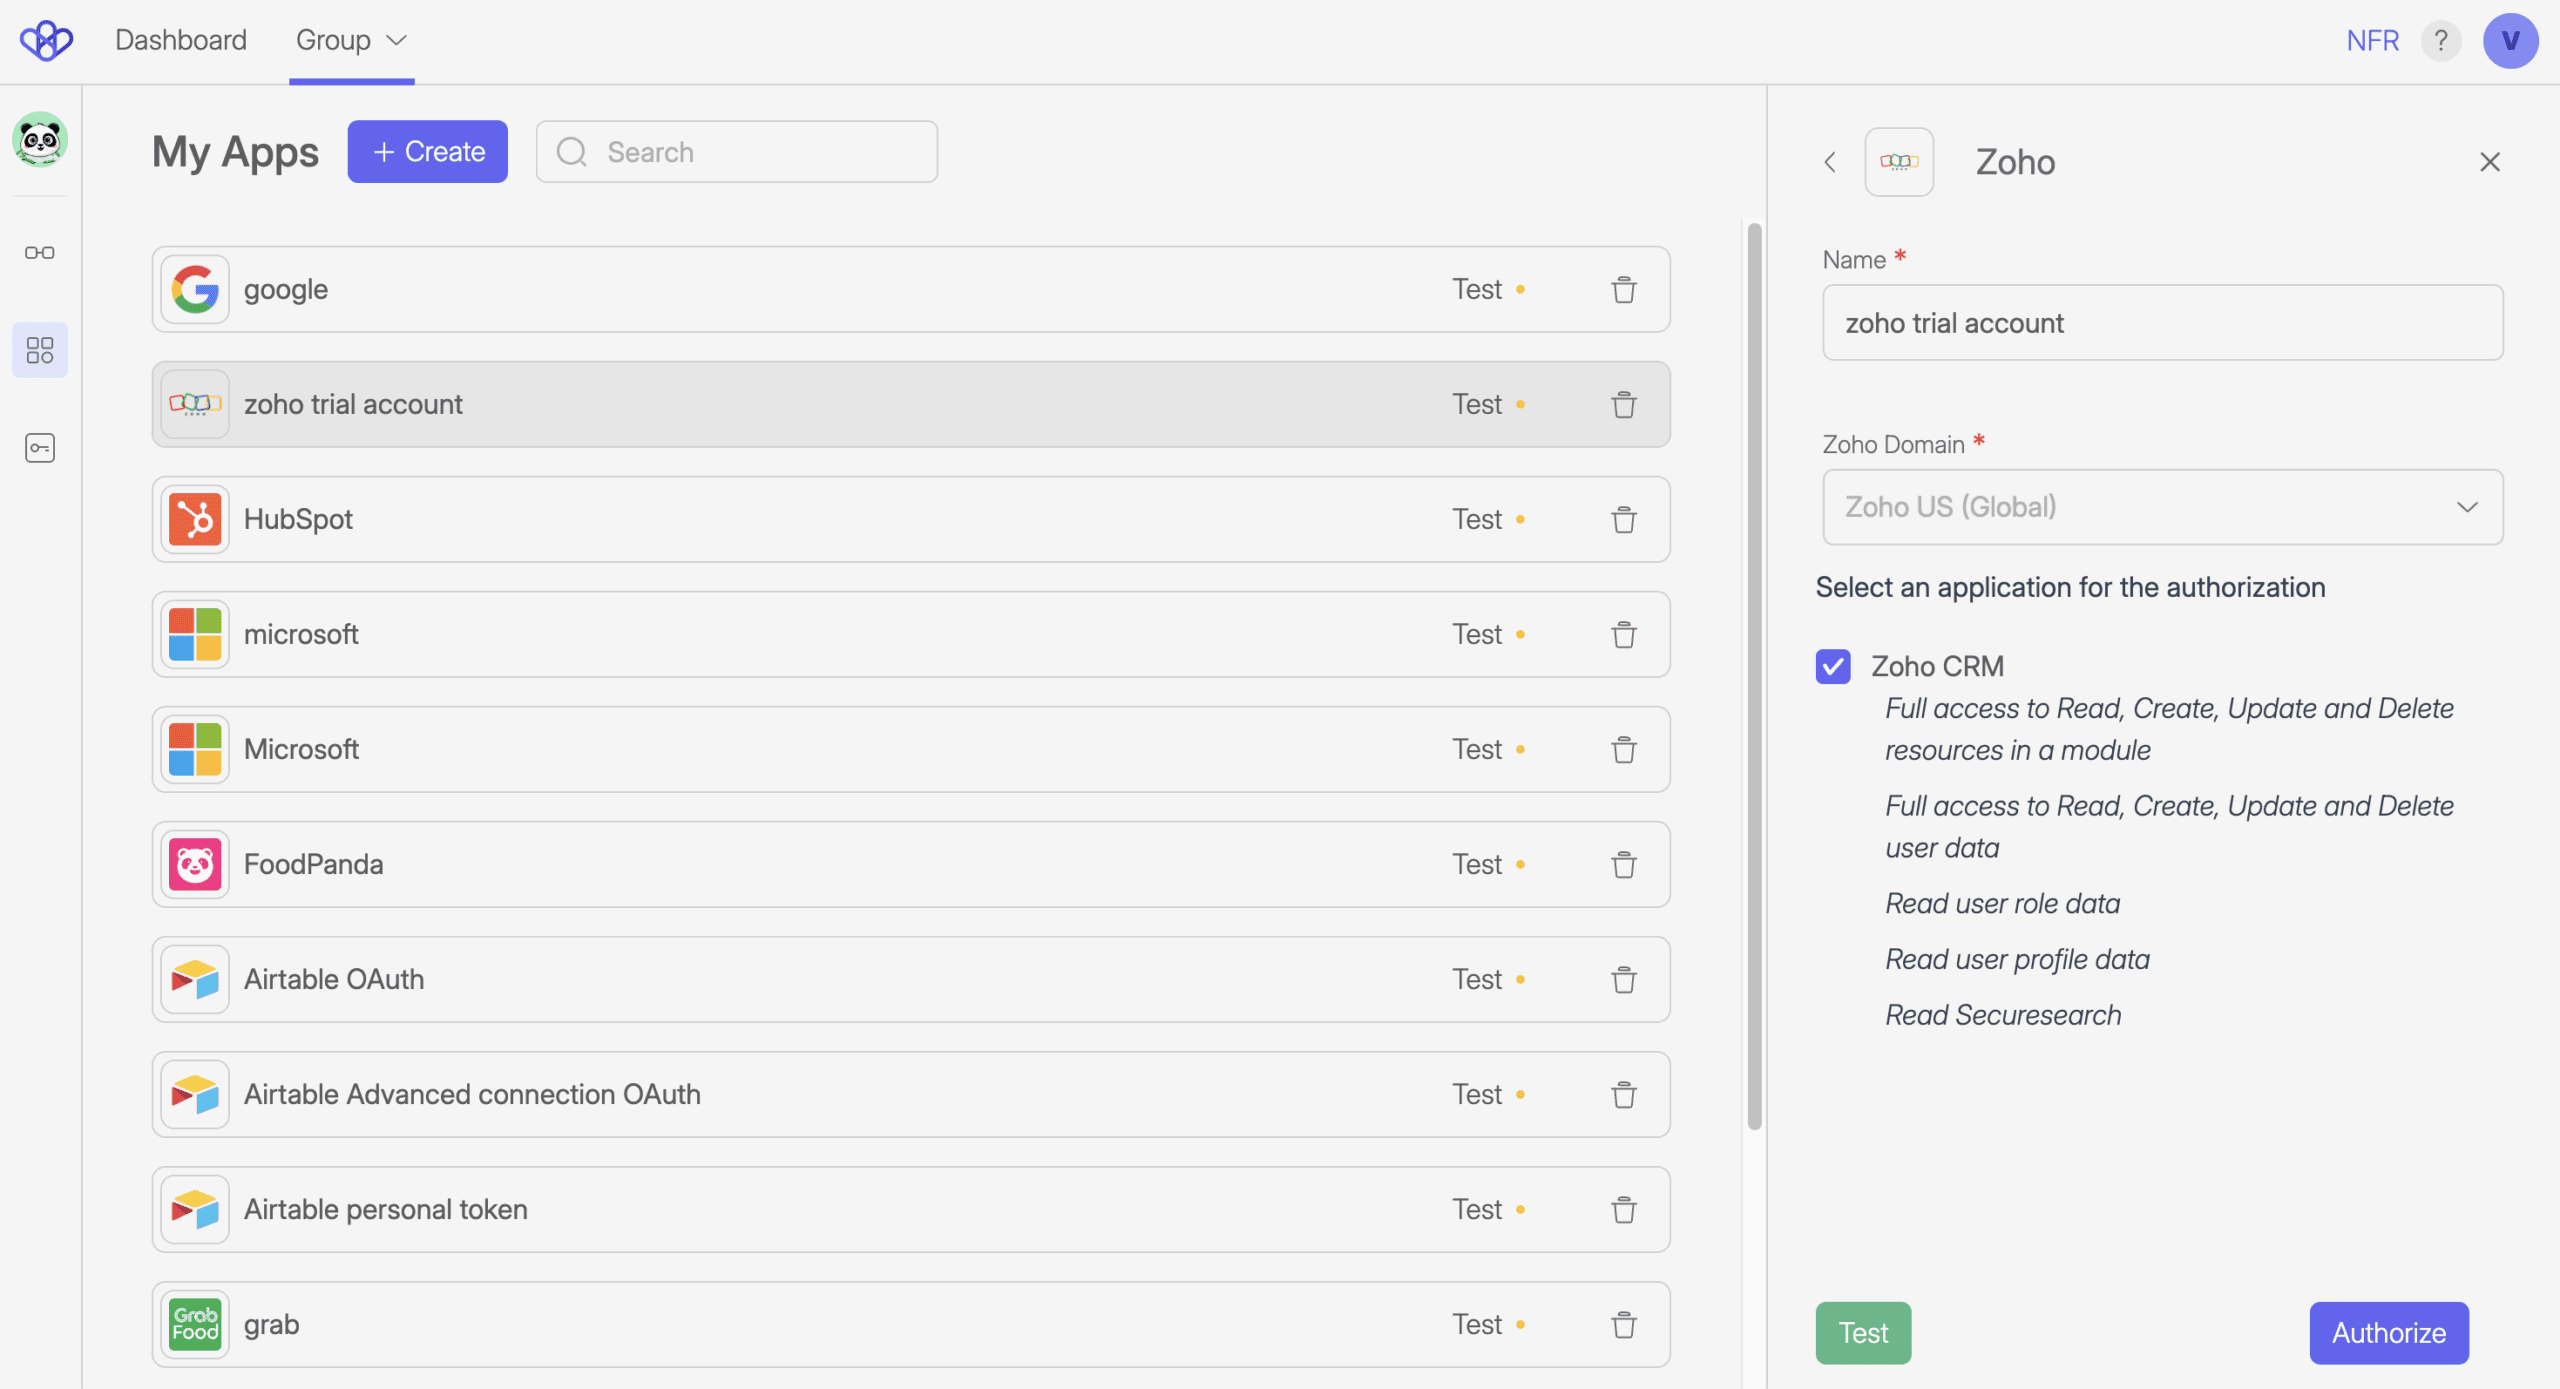Click the app logo in top-left corner
The image size is (2560, 1389).
(46, 40)
